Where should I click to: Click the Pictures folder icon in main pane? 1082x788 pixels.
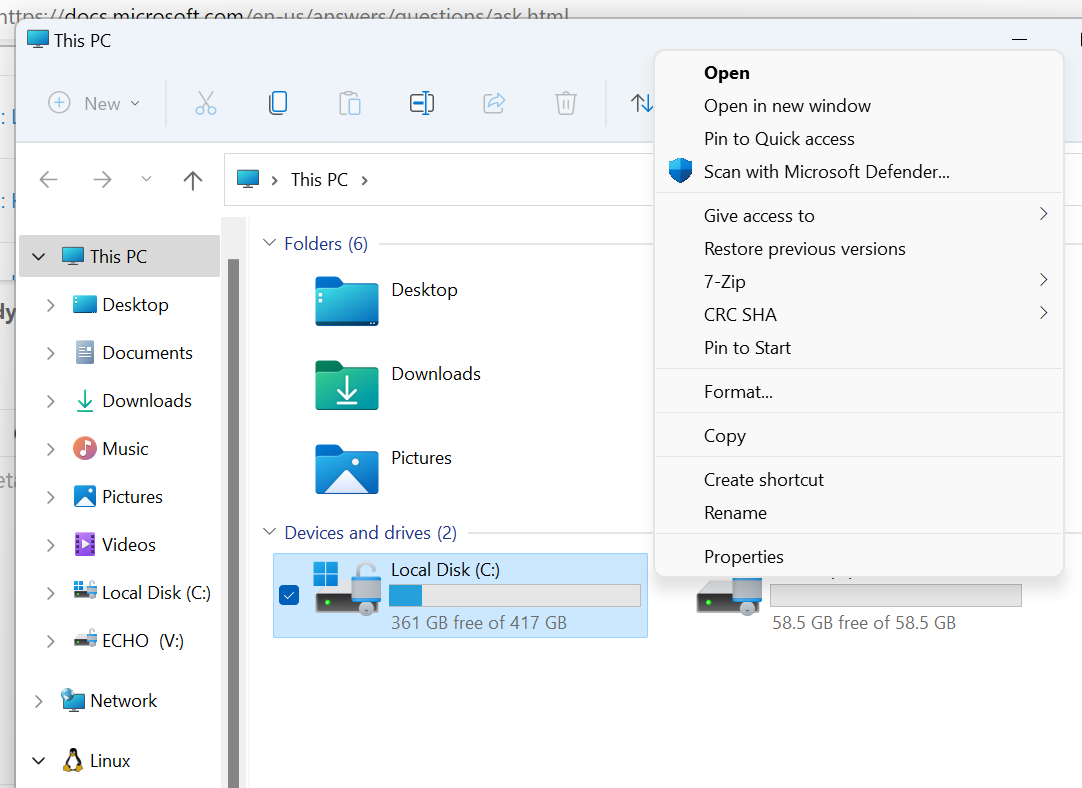346,469
